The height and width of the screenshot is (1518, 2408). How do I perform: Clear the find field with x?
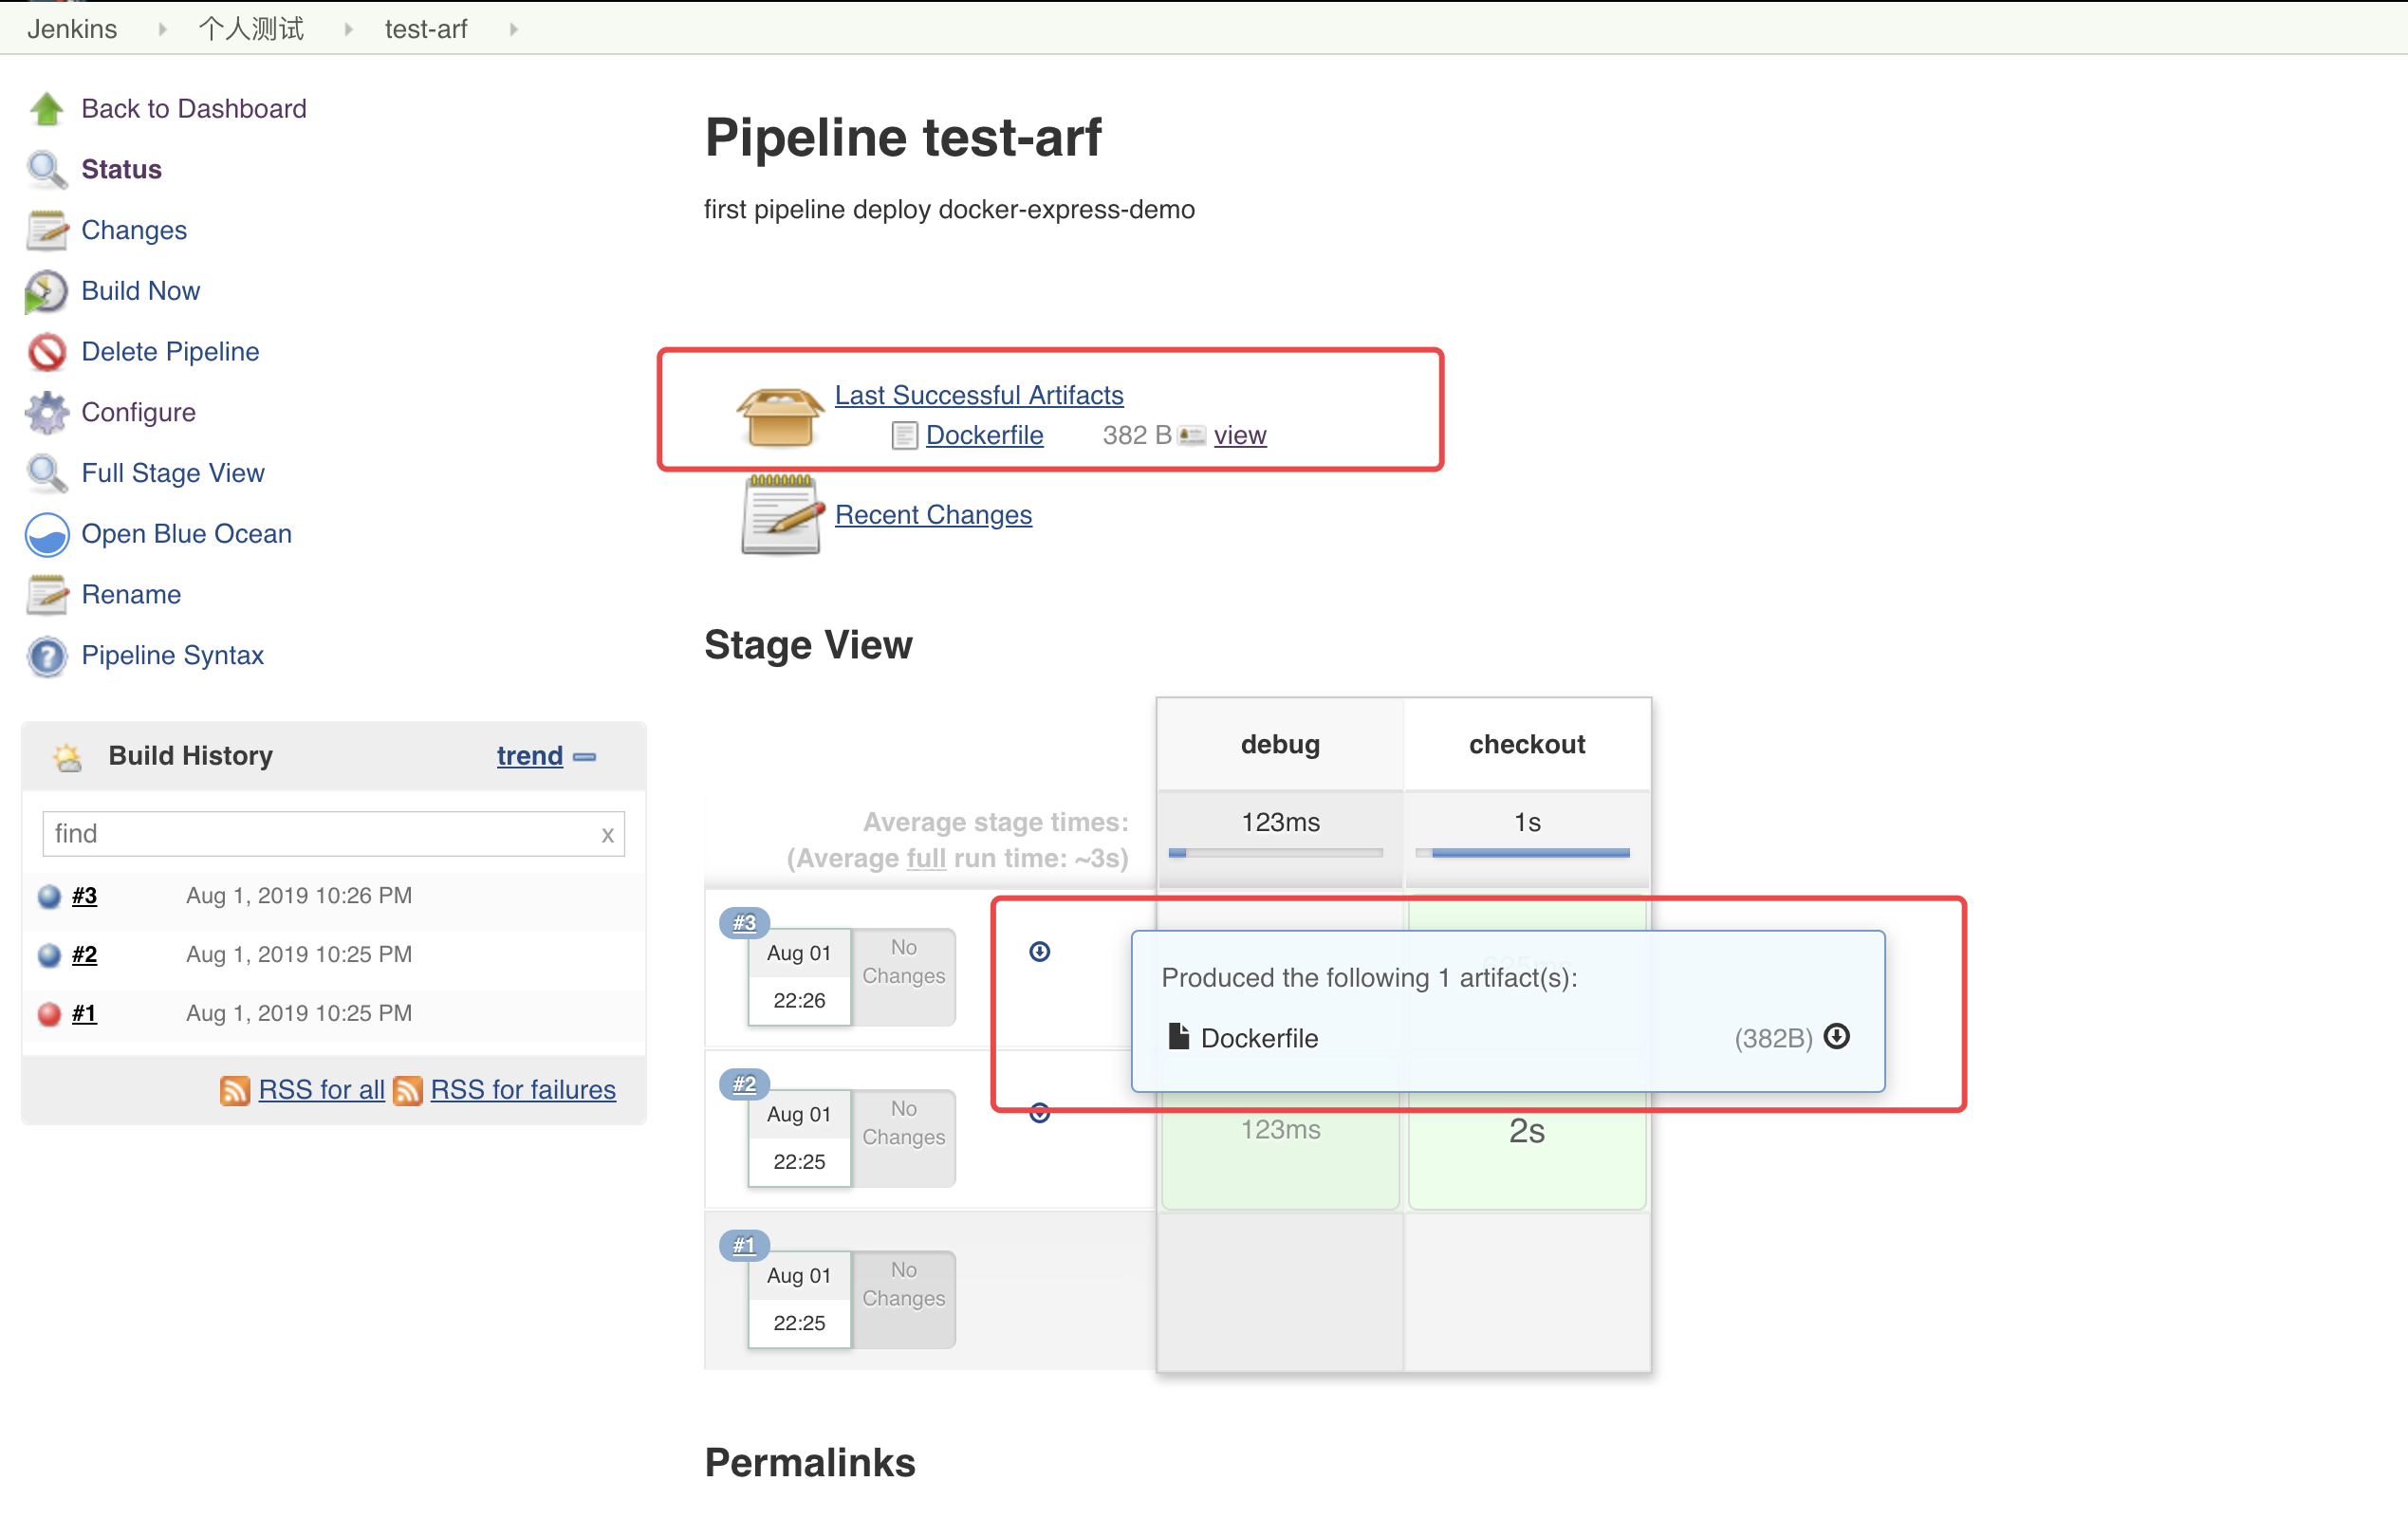pyautogui.click(x=607, y=835)
